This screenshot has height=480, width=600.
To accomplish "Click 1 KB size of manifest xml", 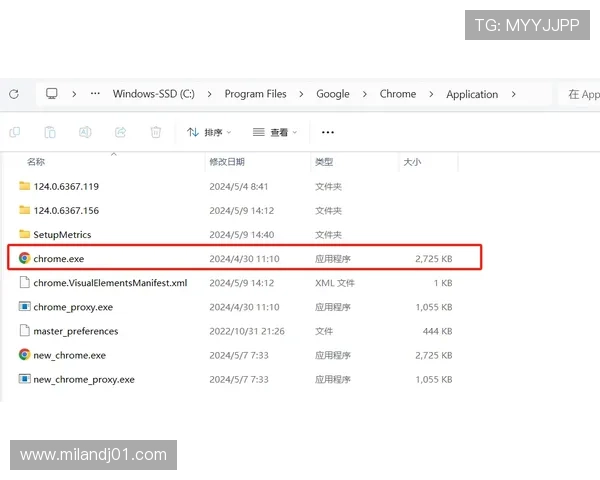I will point(443,283).
